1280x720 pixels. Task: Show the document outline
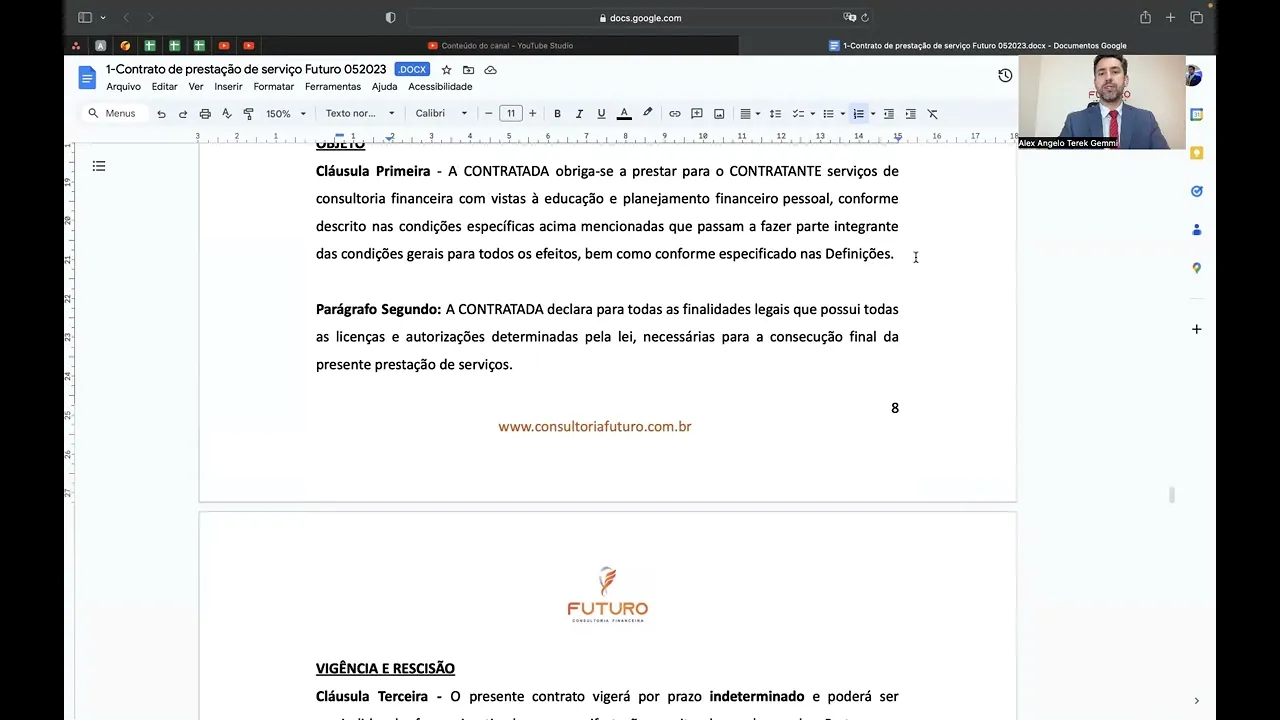[99, 166]
